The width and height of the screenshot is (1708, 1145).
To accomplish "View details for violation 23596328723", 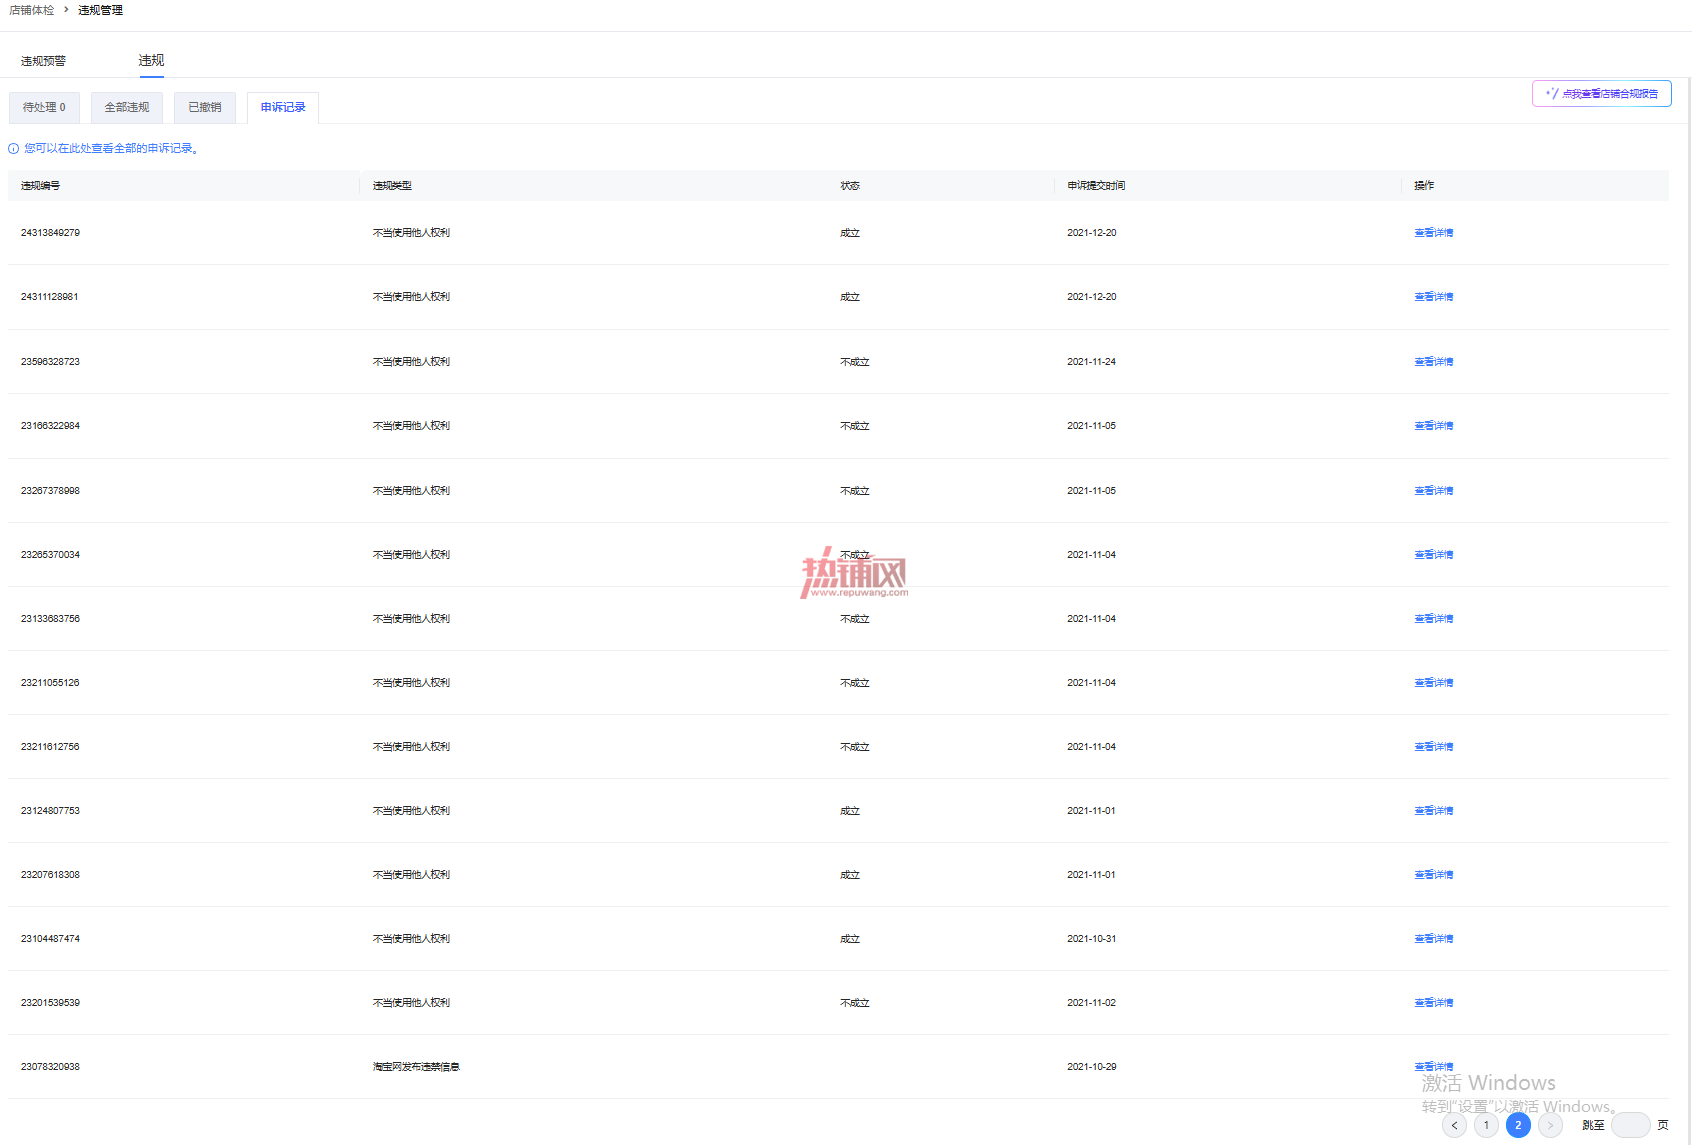I will 1433,362.
